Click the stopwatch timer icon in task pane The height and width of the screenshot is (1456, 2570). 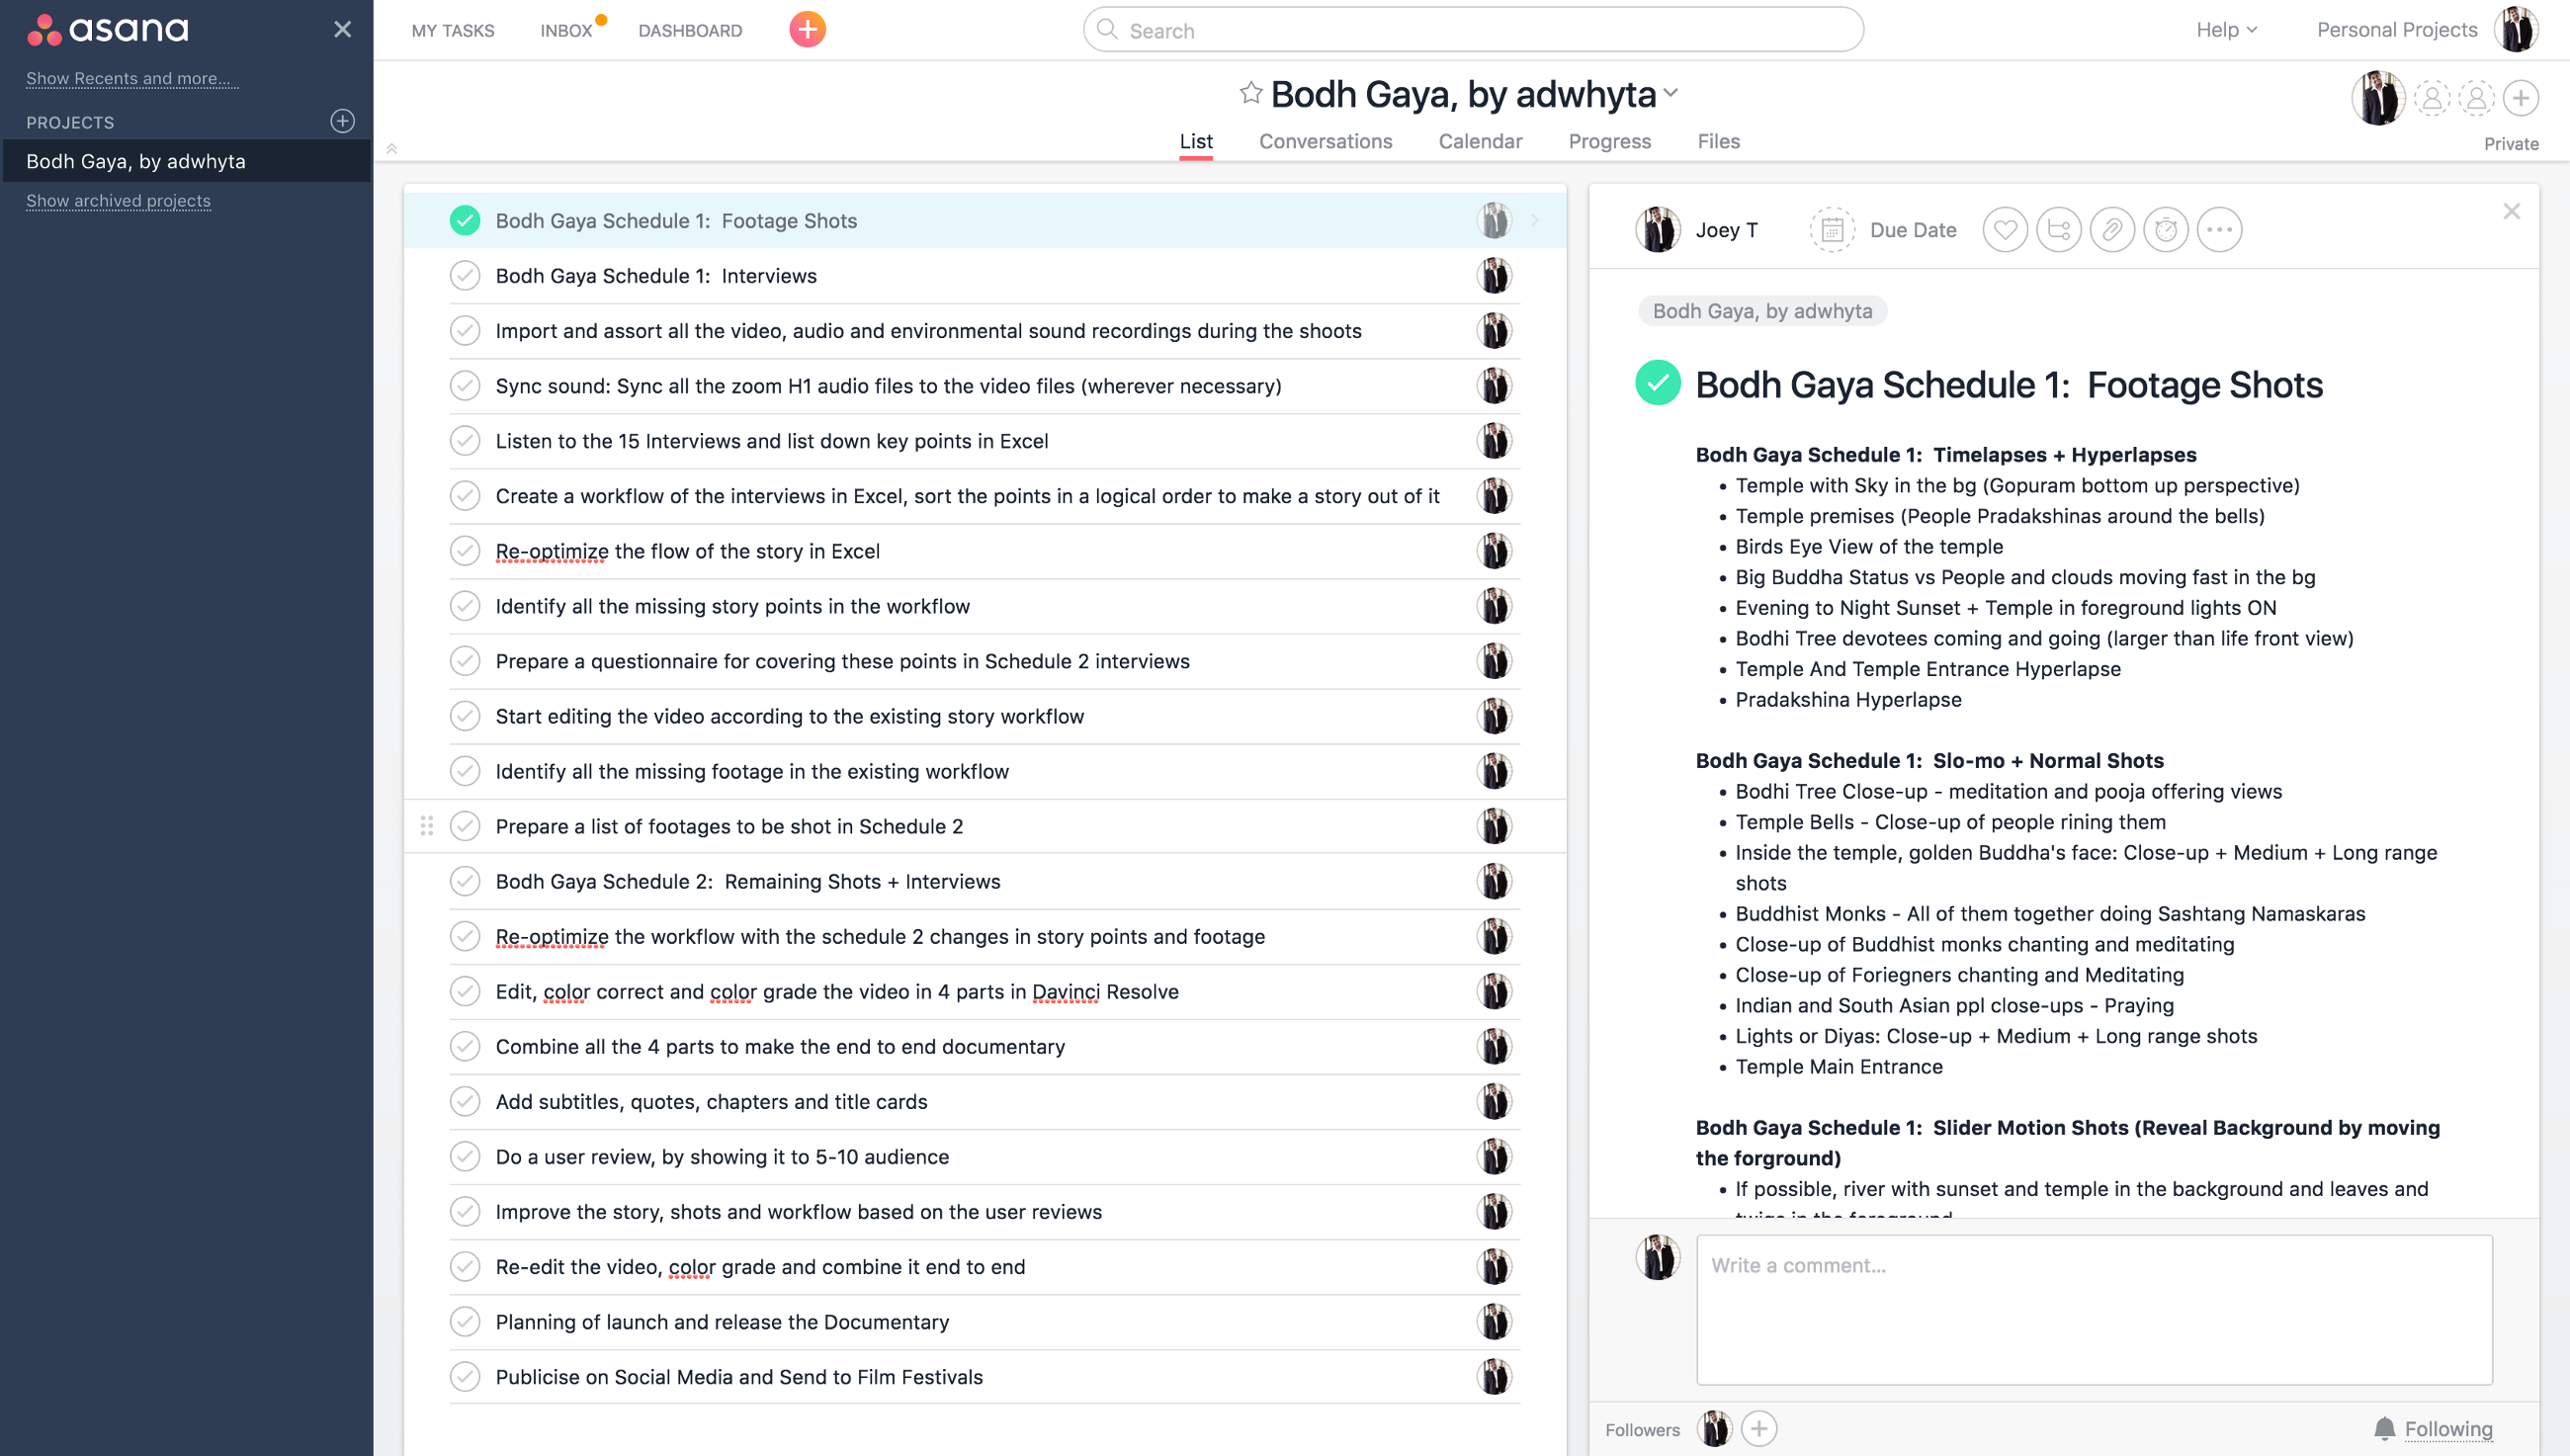(2165, 230)
